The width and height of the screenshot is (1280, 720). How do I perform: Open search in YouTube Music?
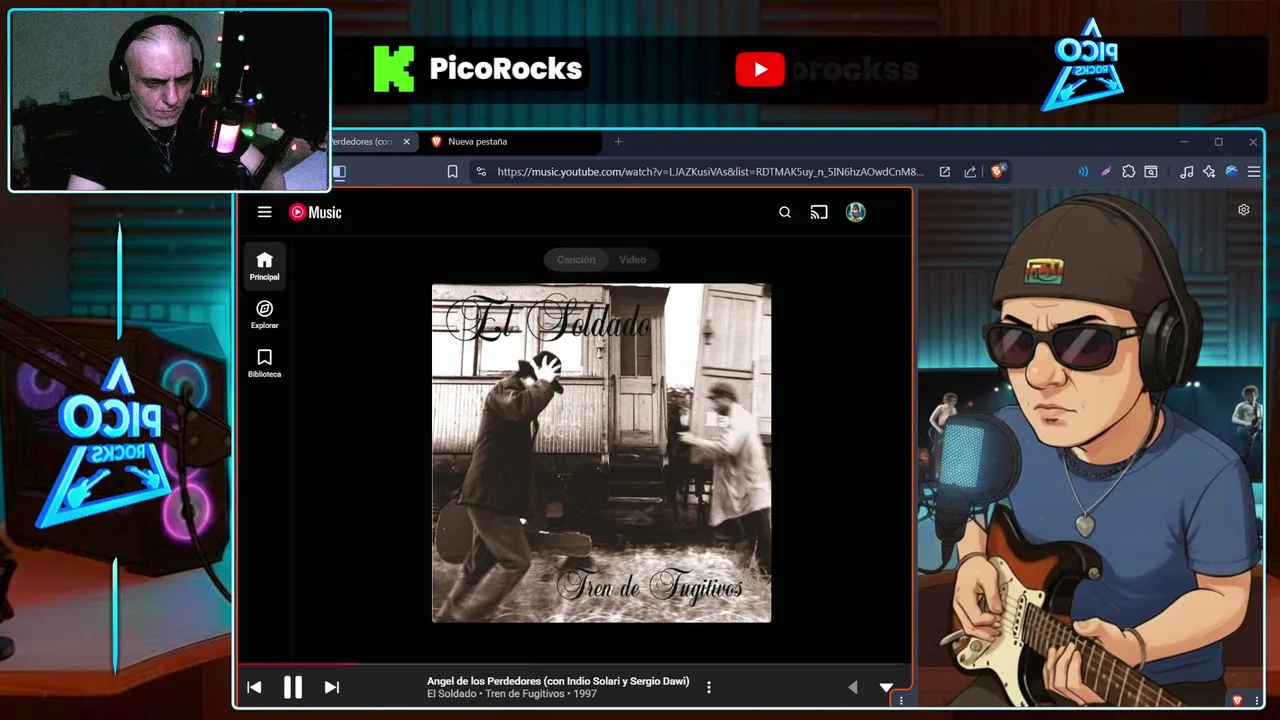(x=785, y=212)
